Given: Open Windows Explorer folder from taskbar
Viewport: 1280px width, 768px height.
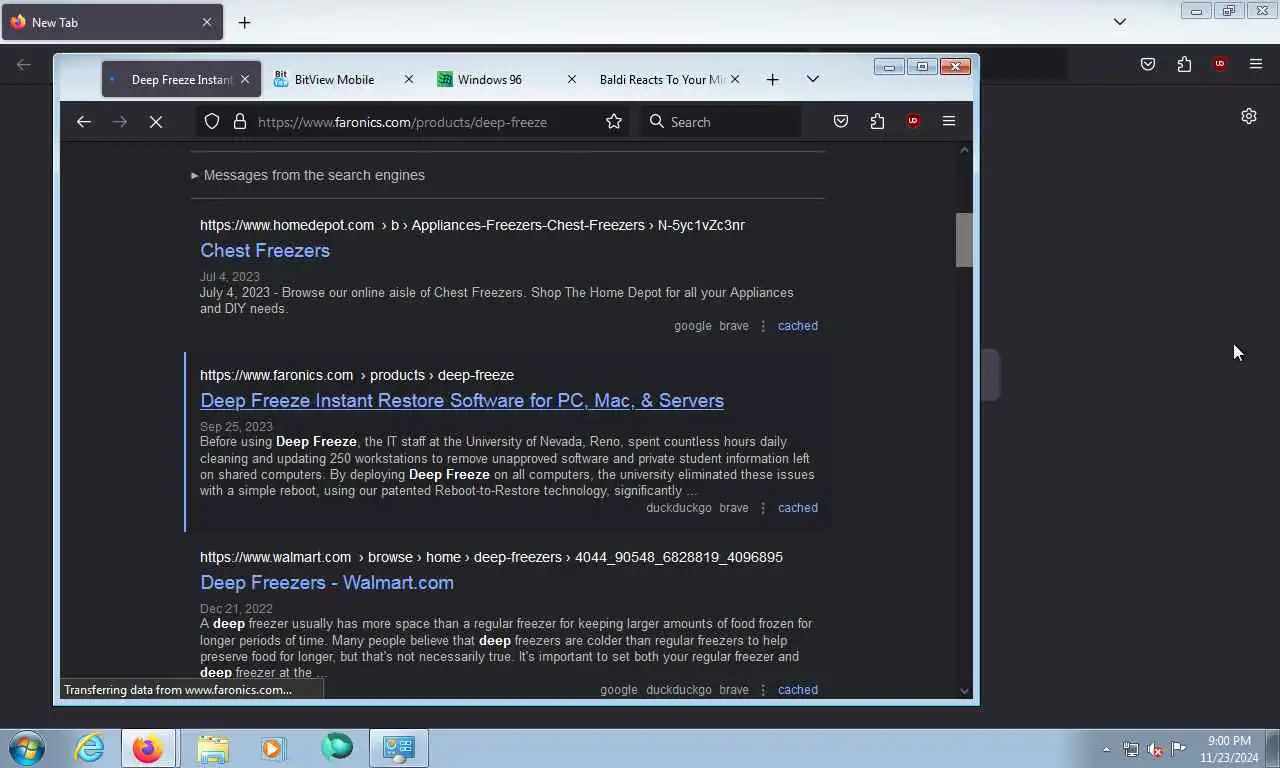Looking at the screenshot, I should [x=213, y=748].
